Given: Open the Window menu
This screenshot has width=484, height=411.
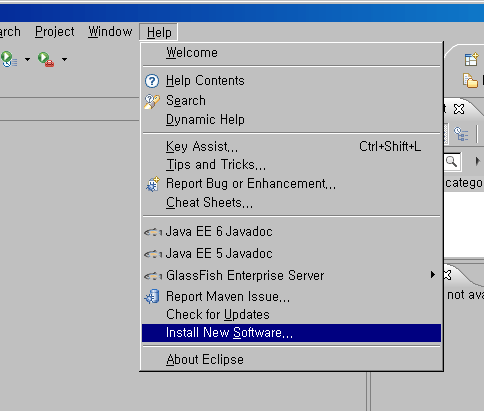Looking at the screenshot, I should (110, 32).
